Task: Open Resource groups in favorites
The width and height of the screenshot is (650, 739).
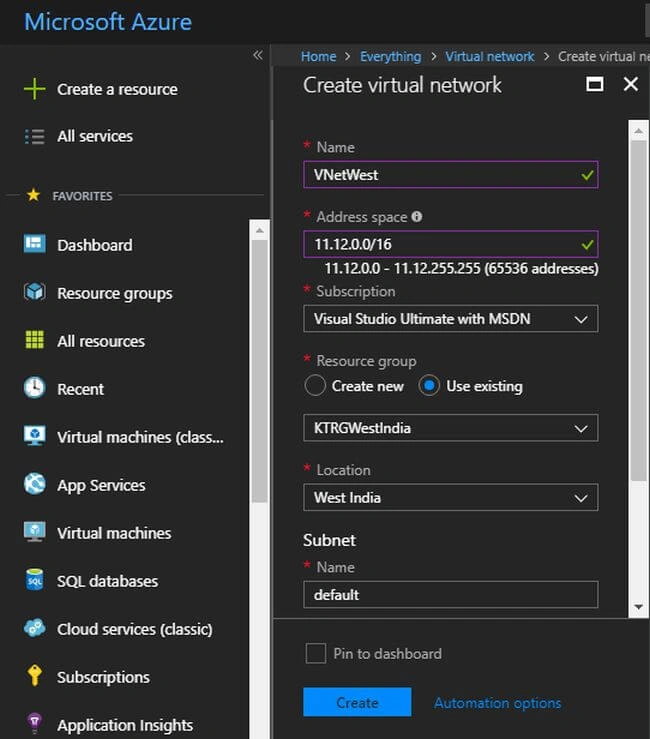Action: pyautogui.click(x=115, y=293)
